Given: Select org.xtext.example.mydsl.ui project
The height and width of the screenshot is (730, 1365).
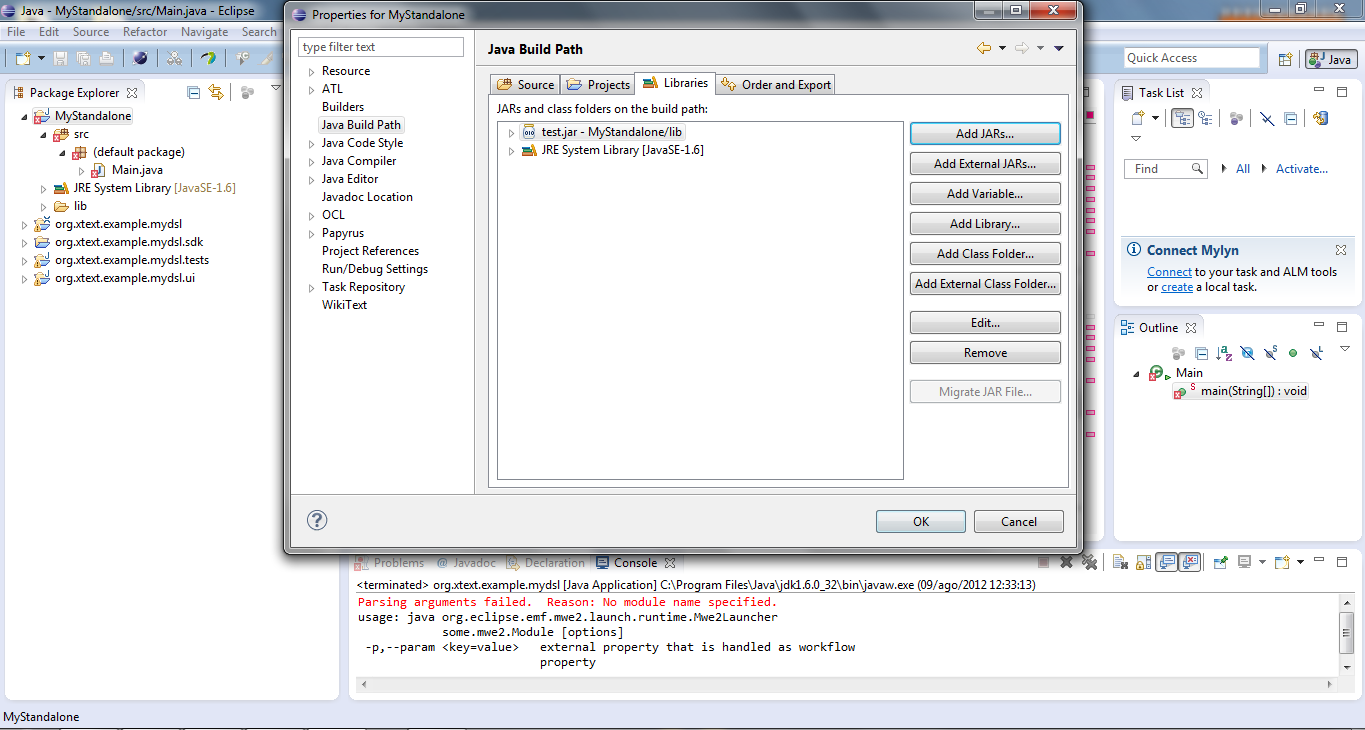Looking at the screenshot, I should [x=125, y=278].
